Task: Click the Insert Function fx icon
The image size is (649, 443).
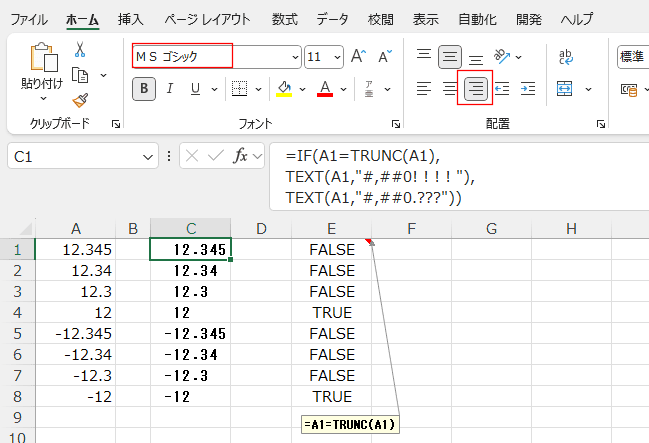Action: click(x=241, y=155)
